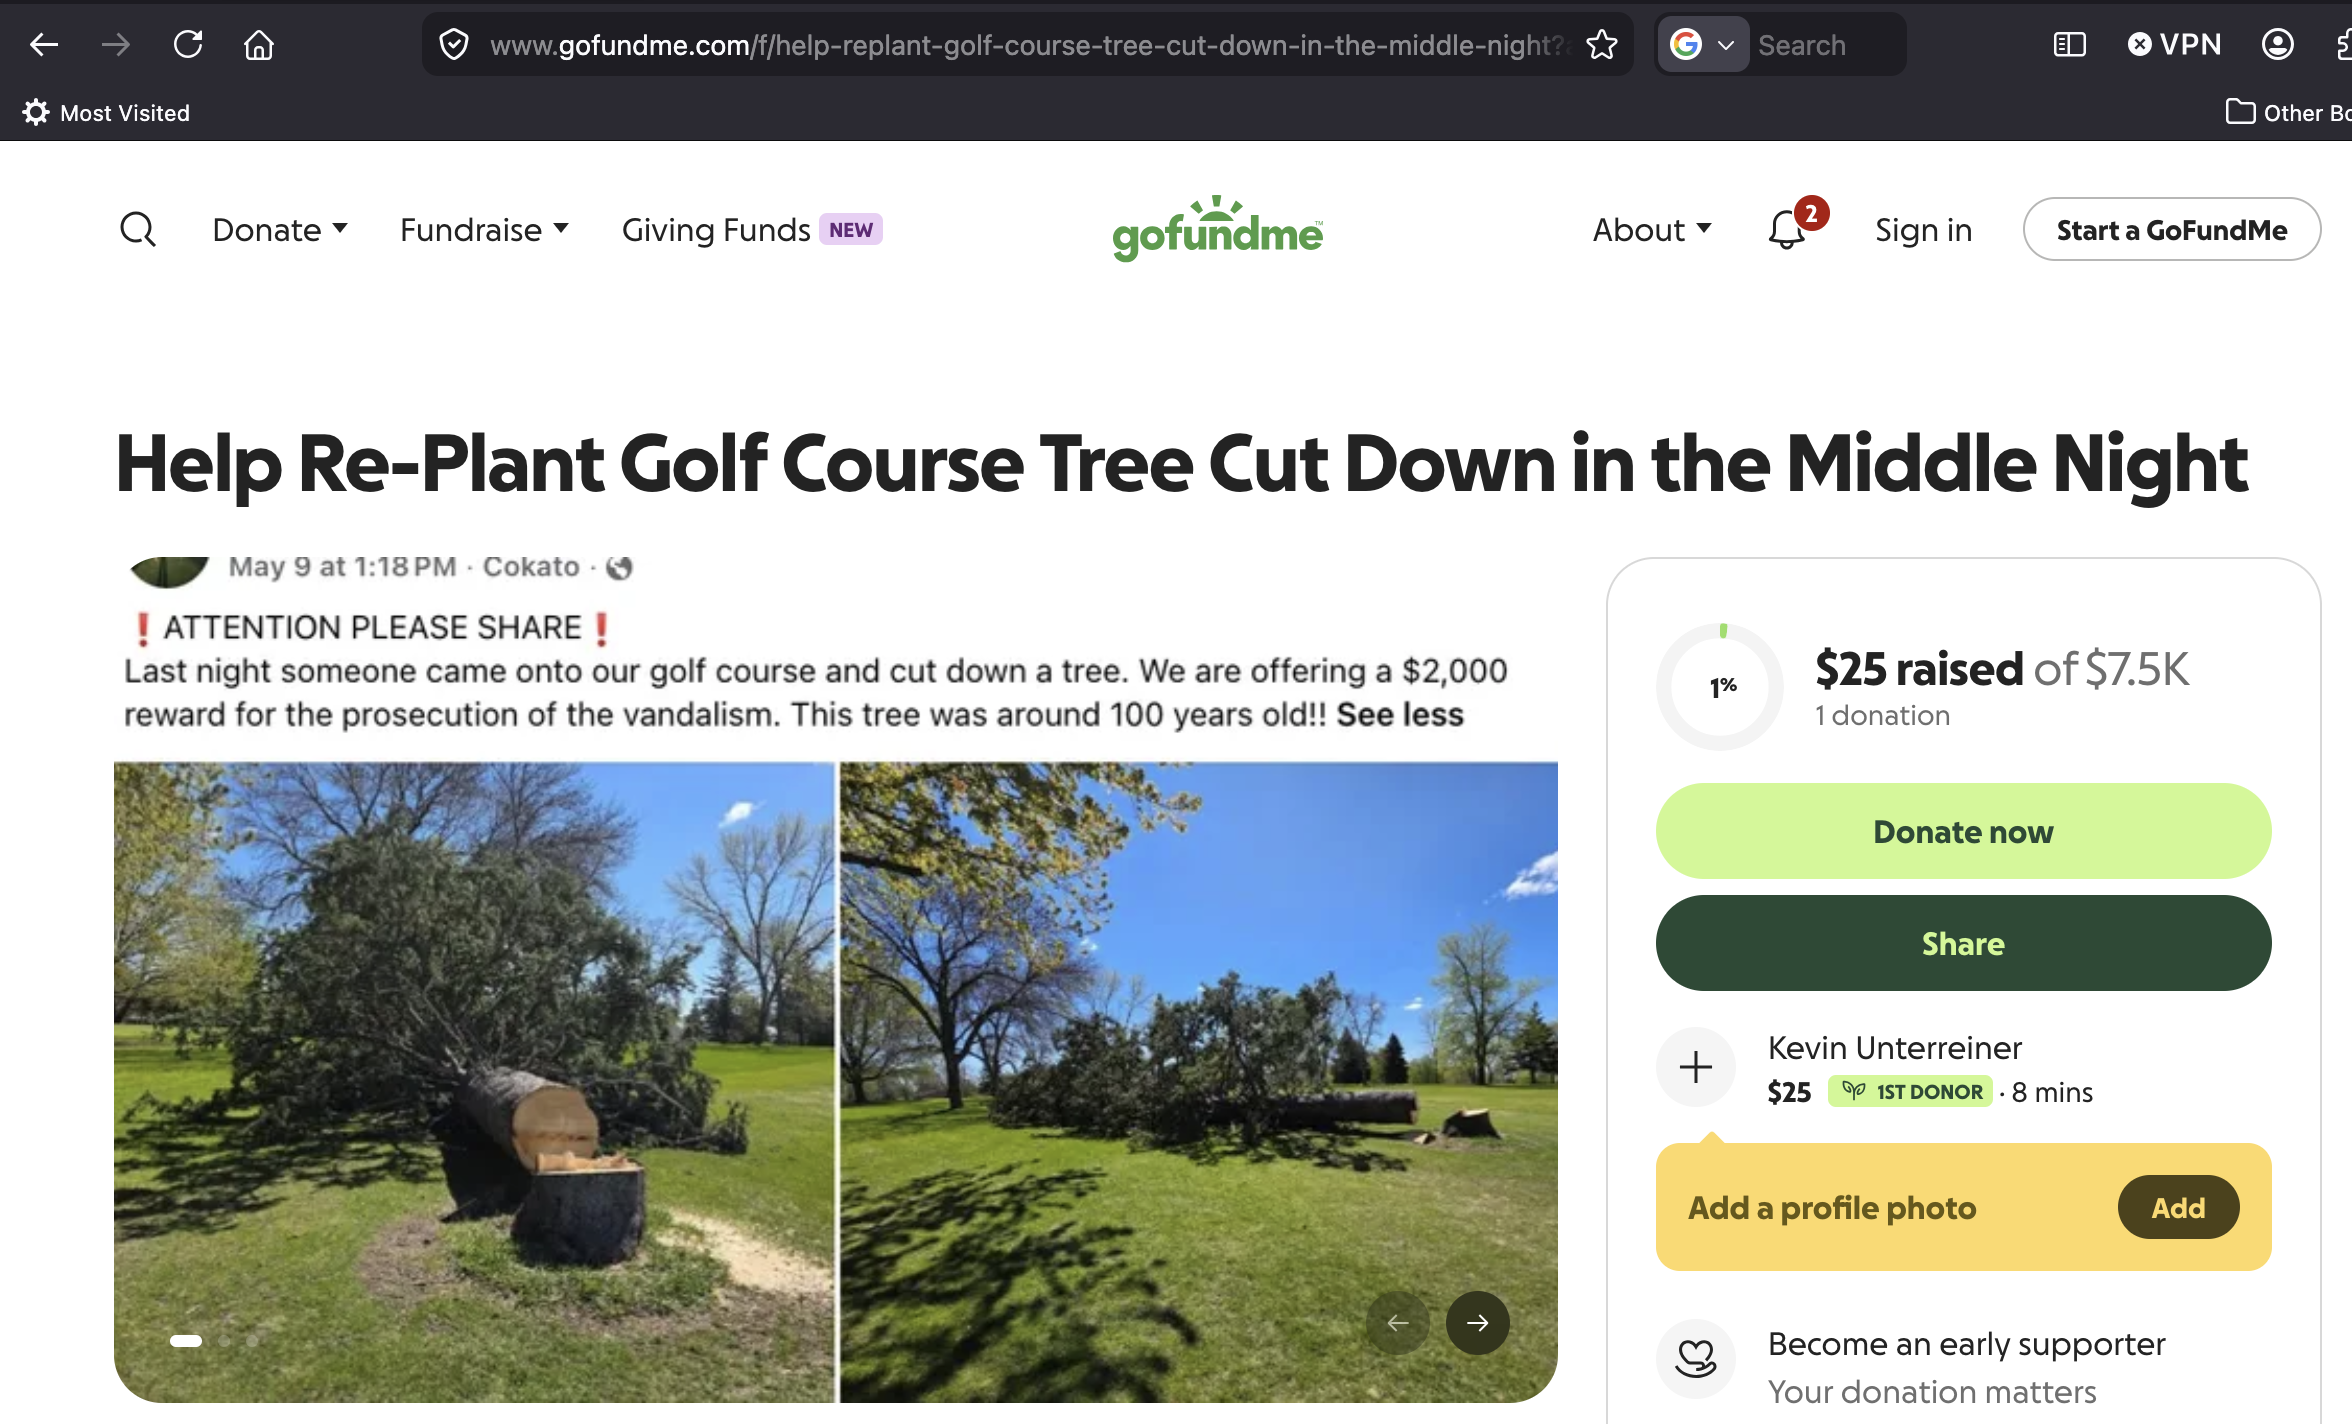Reload the page with the refresh icon
The image size is (2352, 1424).
pyautogui.click(x=188, y=45)
